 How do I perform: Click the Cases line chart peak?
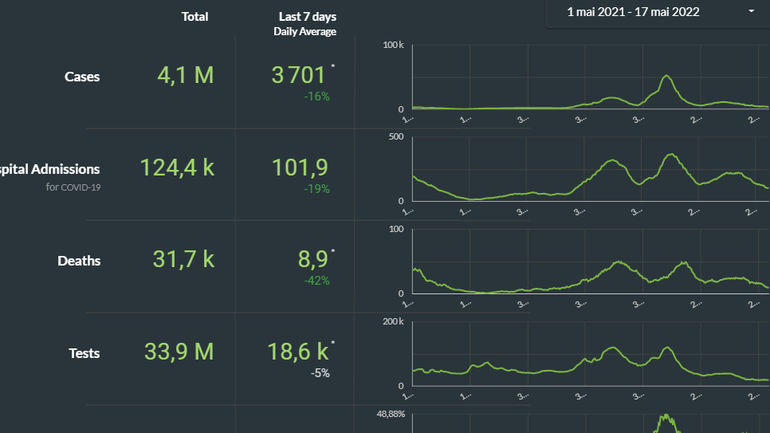coord(666,78)
